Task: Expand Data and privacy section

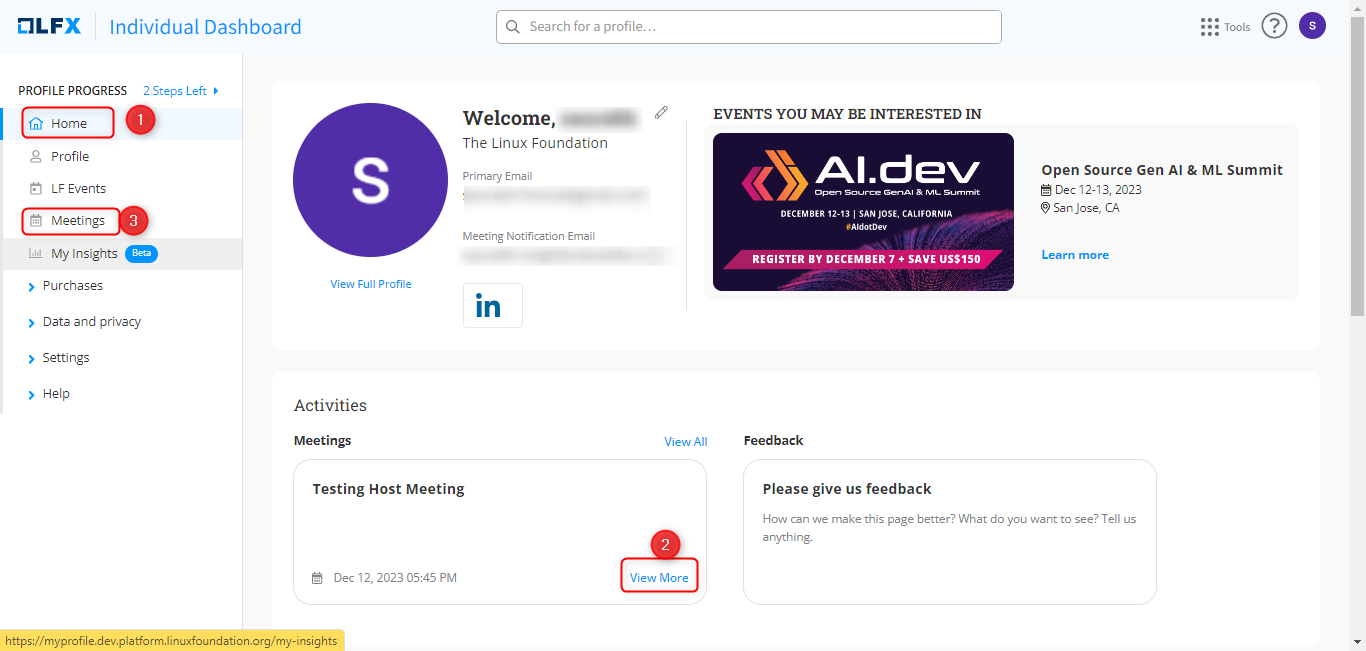Action: pos(91,322)
